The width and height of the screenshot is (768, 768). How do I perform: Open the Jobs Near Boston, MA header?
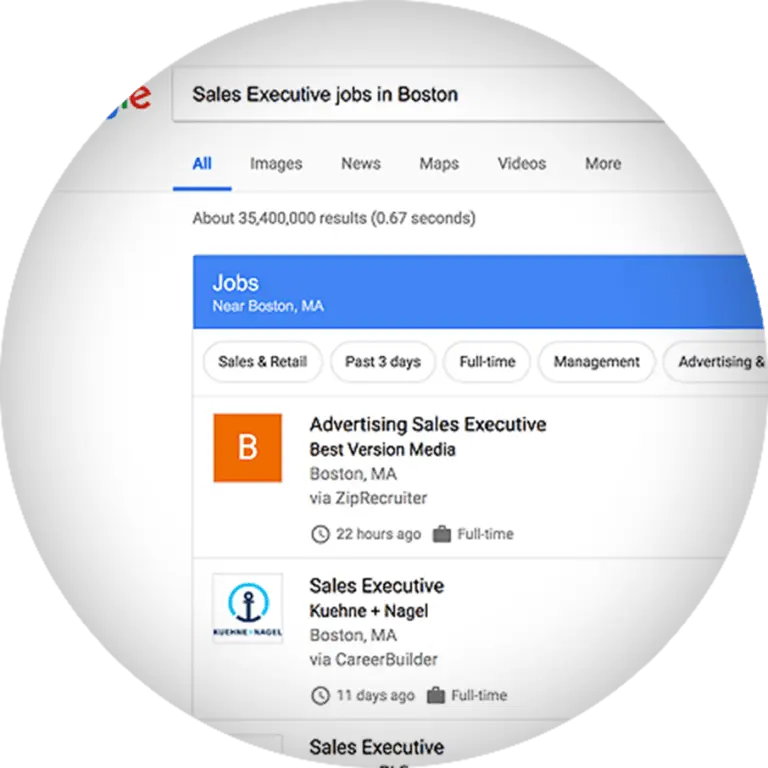478,292
